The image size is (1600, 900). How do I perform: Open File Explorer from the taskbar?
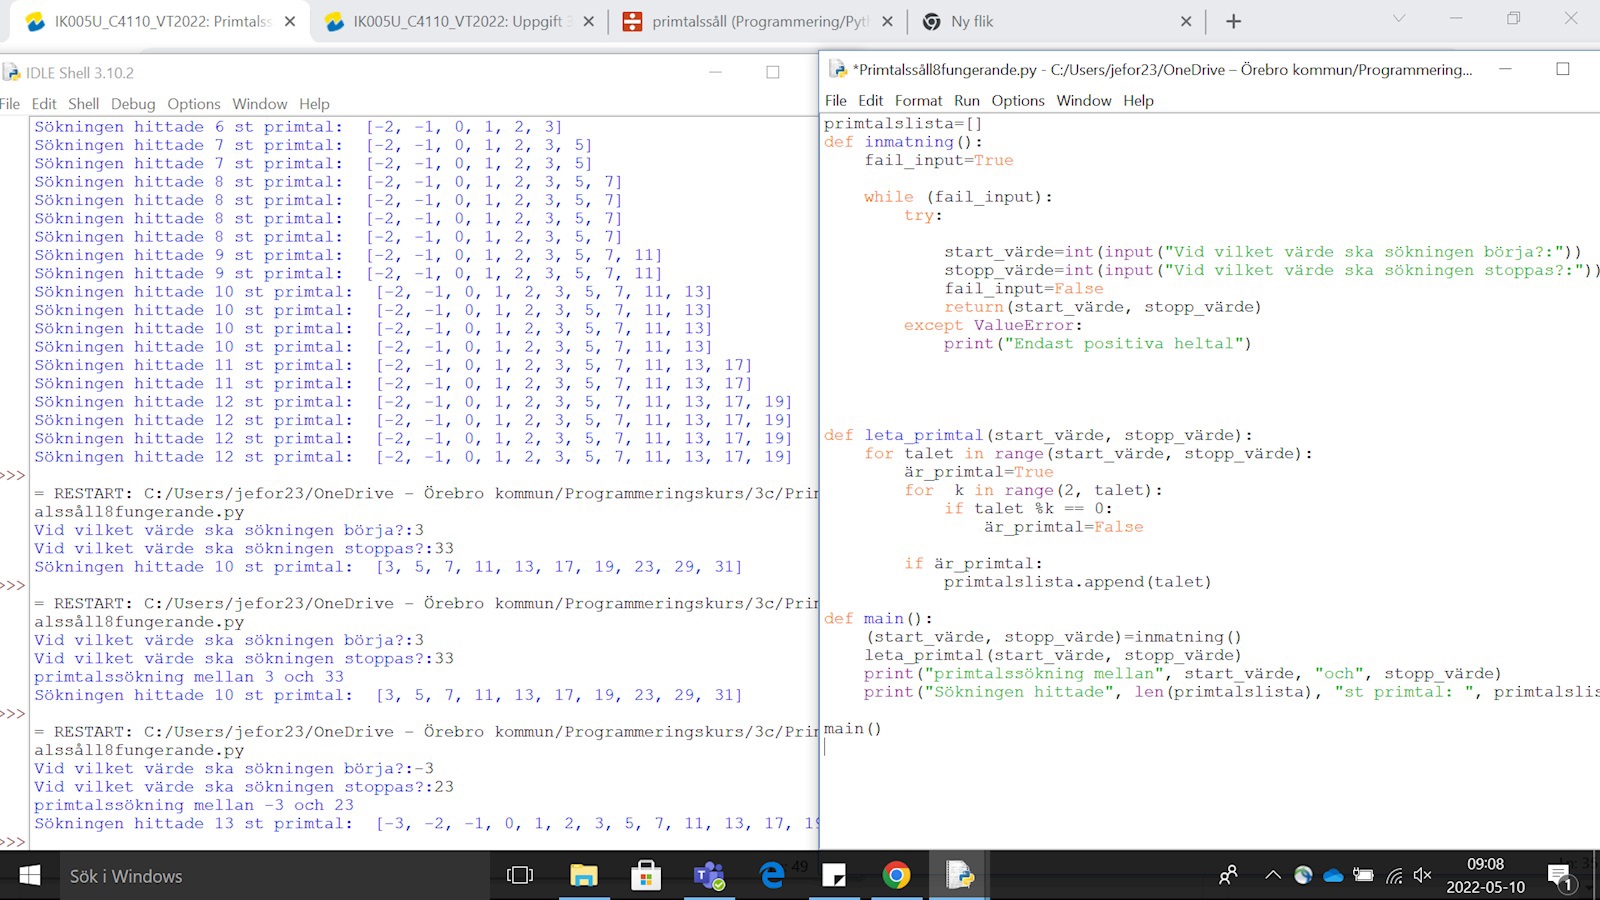[583, 875]
